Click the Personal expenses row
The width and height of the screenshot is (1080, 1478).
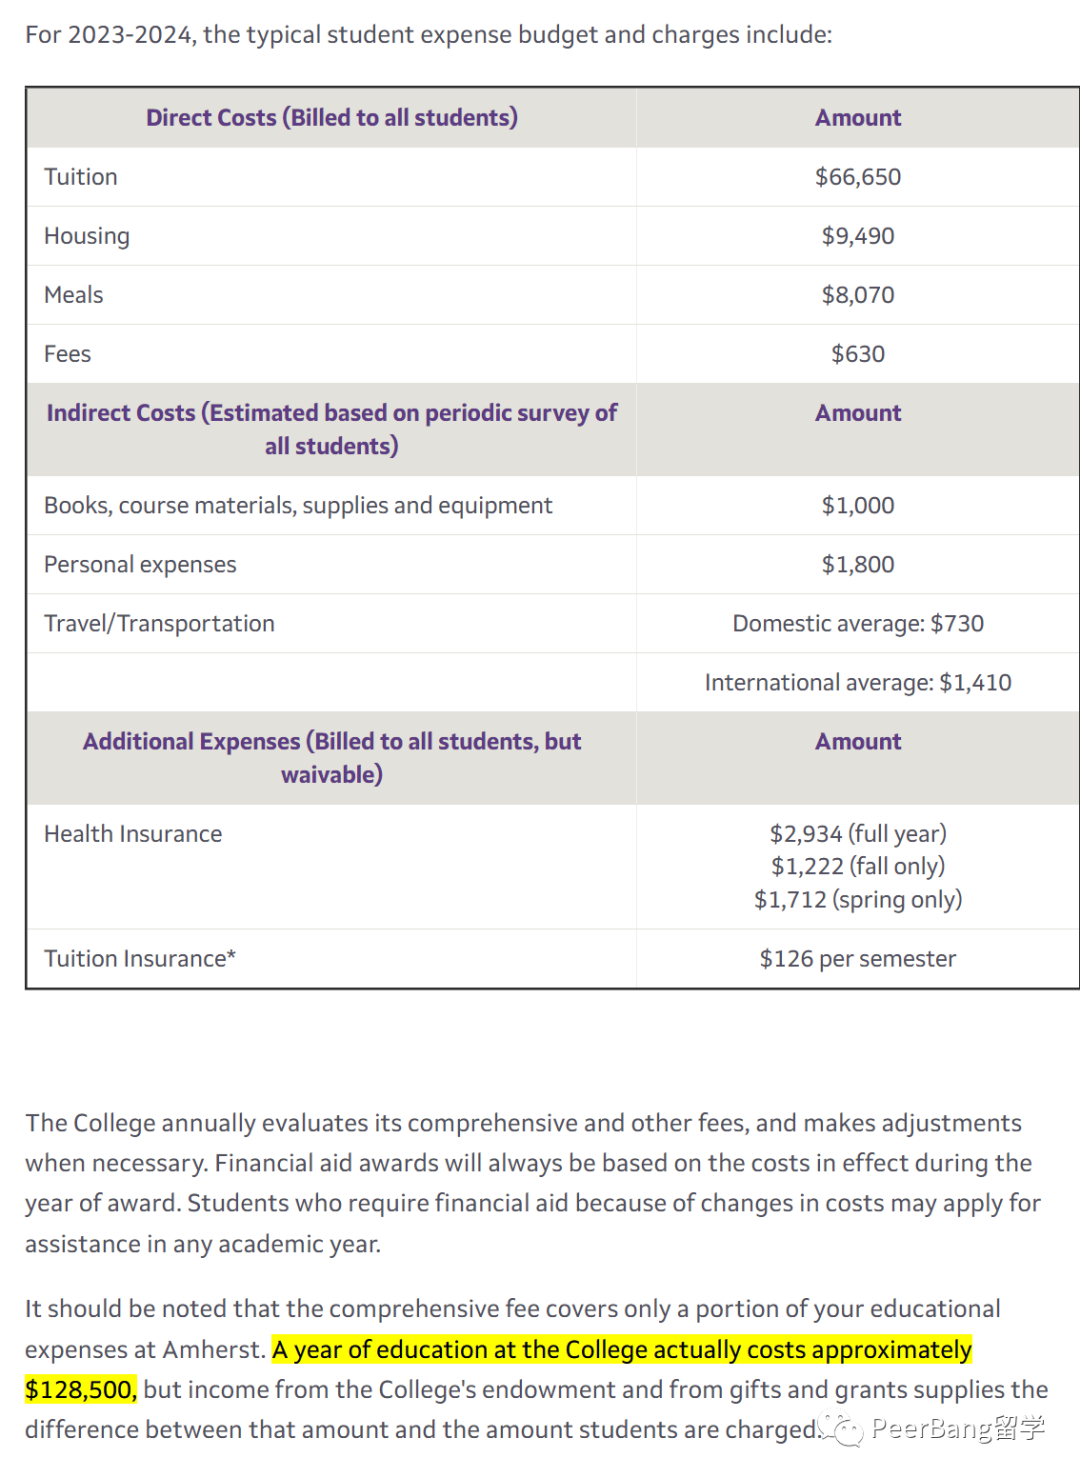pyautogui.click(x=552, y=564)
